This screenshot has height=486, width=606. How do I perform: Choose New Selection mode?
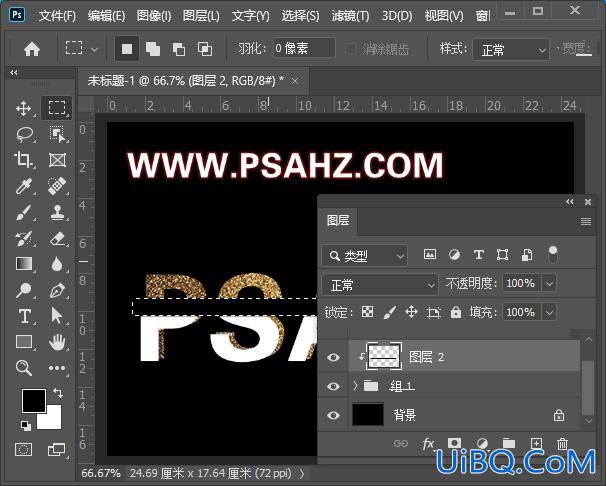127,49
